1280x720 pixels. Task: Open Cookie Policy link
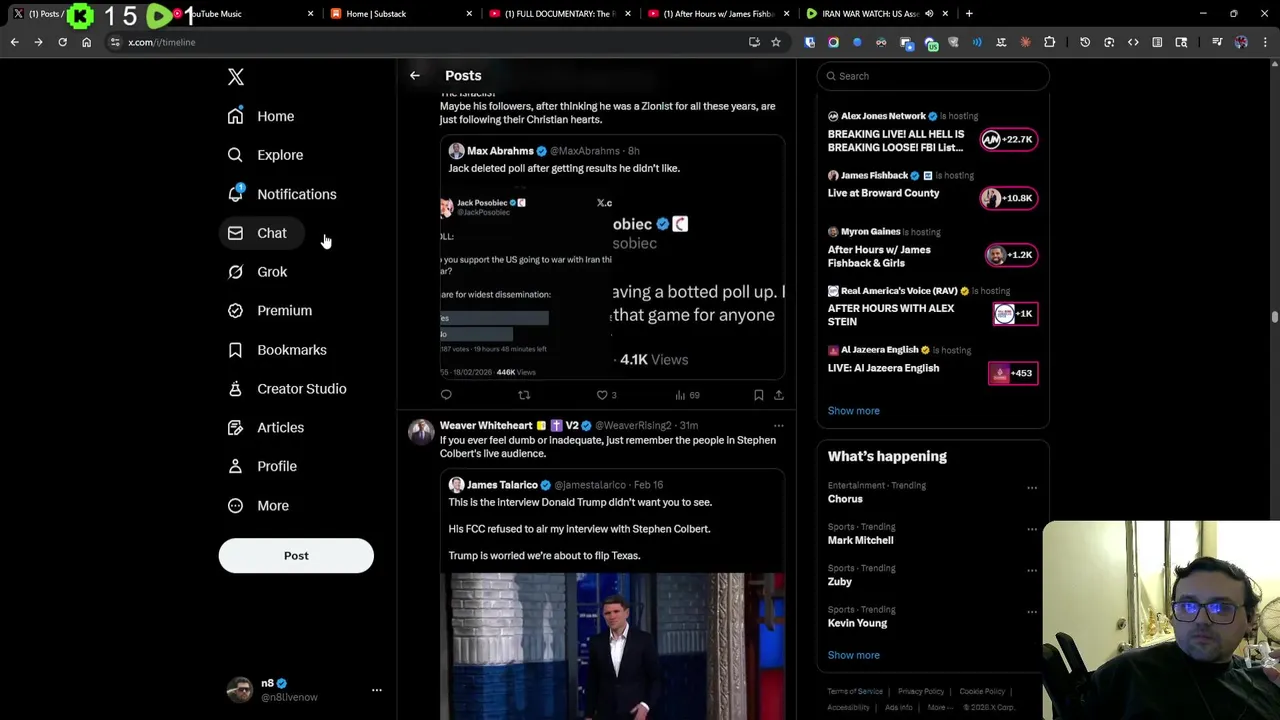pos(982,691)
